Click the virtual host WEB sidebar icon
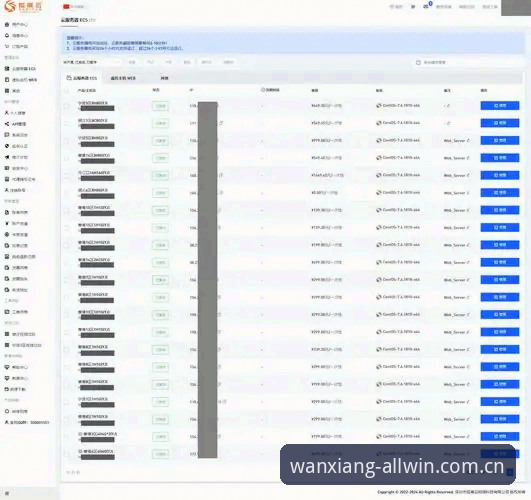The image size is (531, 500). pos(7,80)
